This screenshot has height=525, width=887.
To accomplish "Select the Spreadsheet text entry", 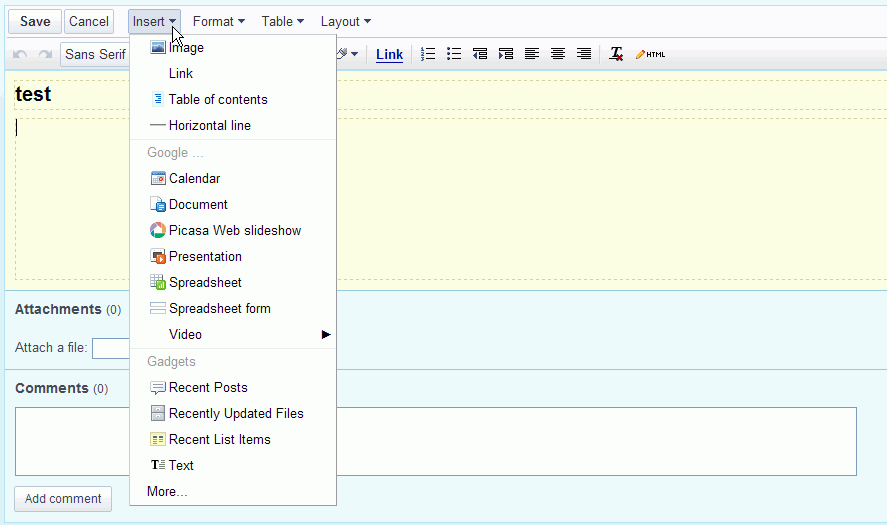I will (x=205, y=283).
